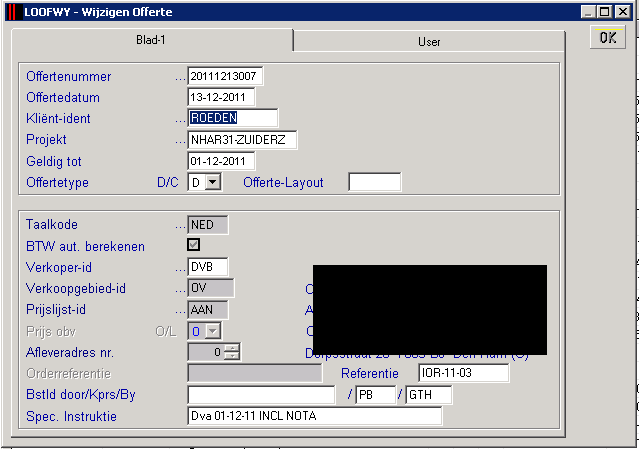The image size is (639, 449).
Task: Click the Orderreferentie field
Action: 255,373
